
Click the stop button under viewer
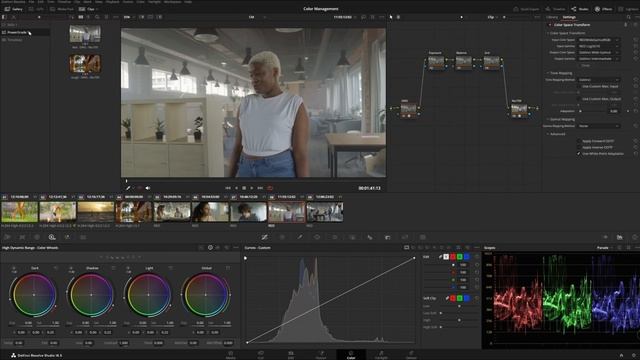point(244,188)
